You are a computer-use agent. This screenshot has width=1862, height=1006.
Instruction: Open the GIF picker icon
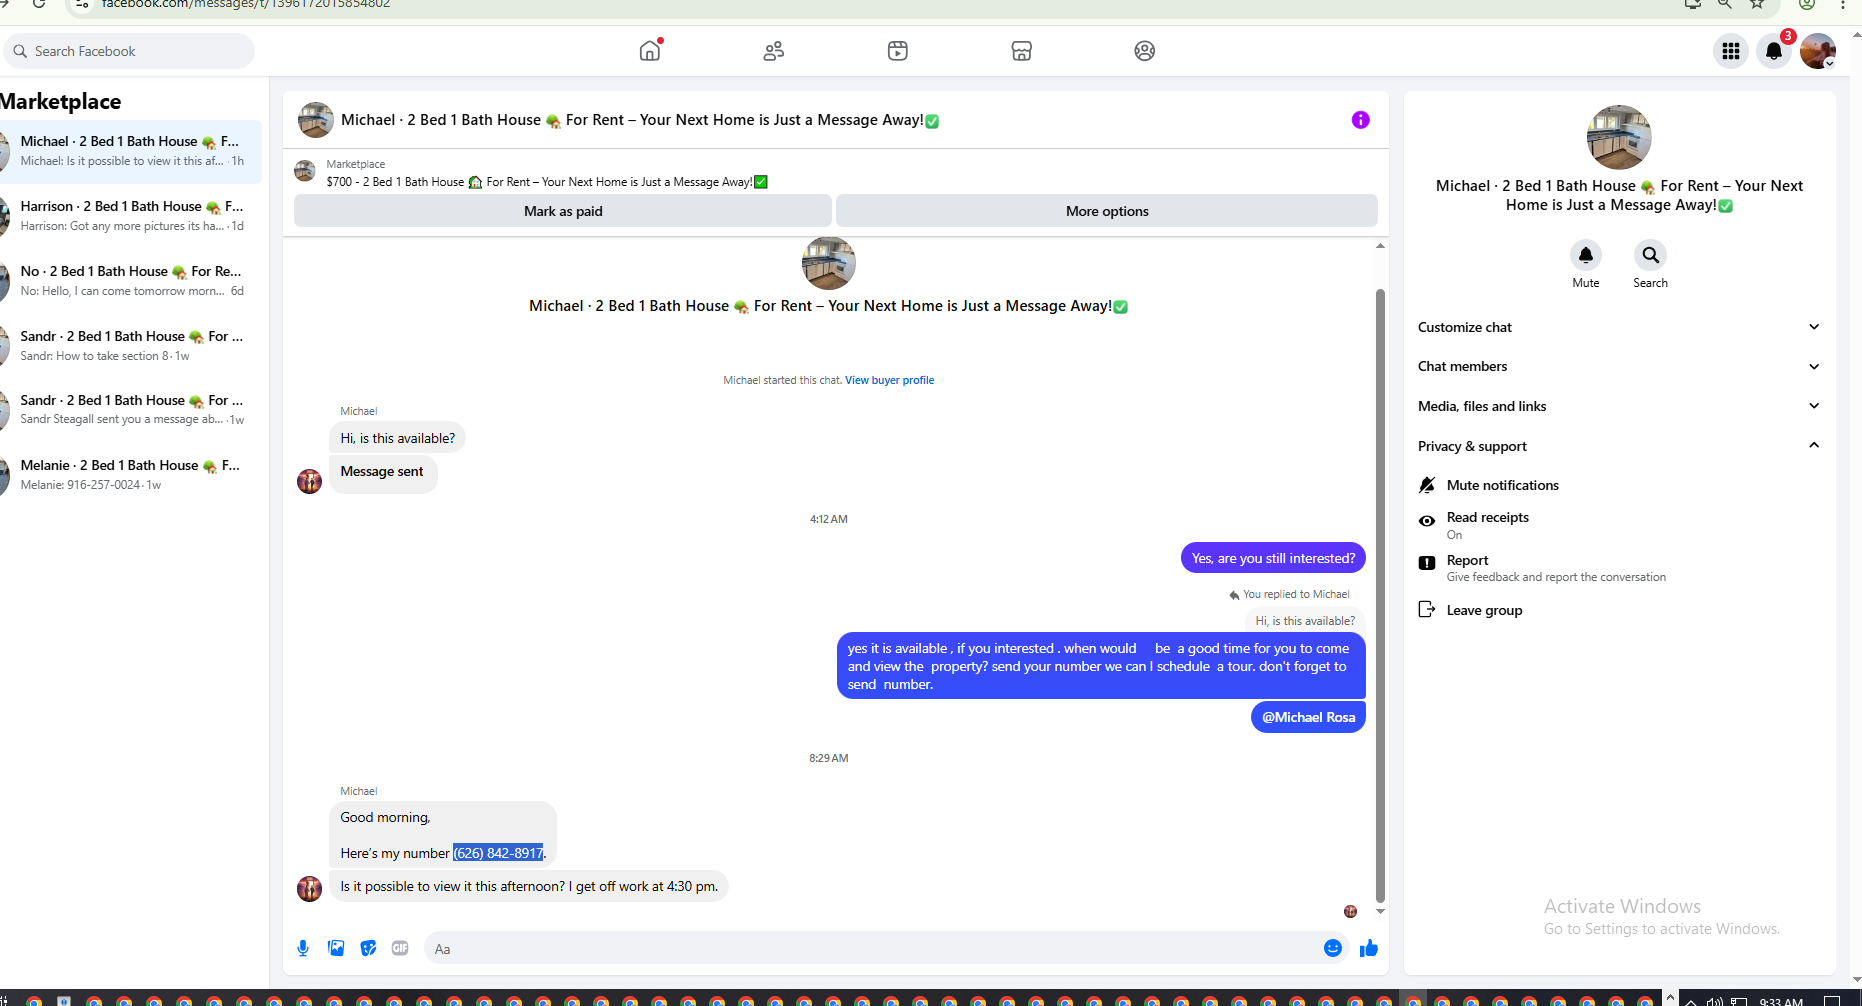click(x=400, y=948)
